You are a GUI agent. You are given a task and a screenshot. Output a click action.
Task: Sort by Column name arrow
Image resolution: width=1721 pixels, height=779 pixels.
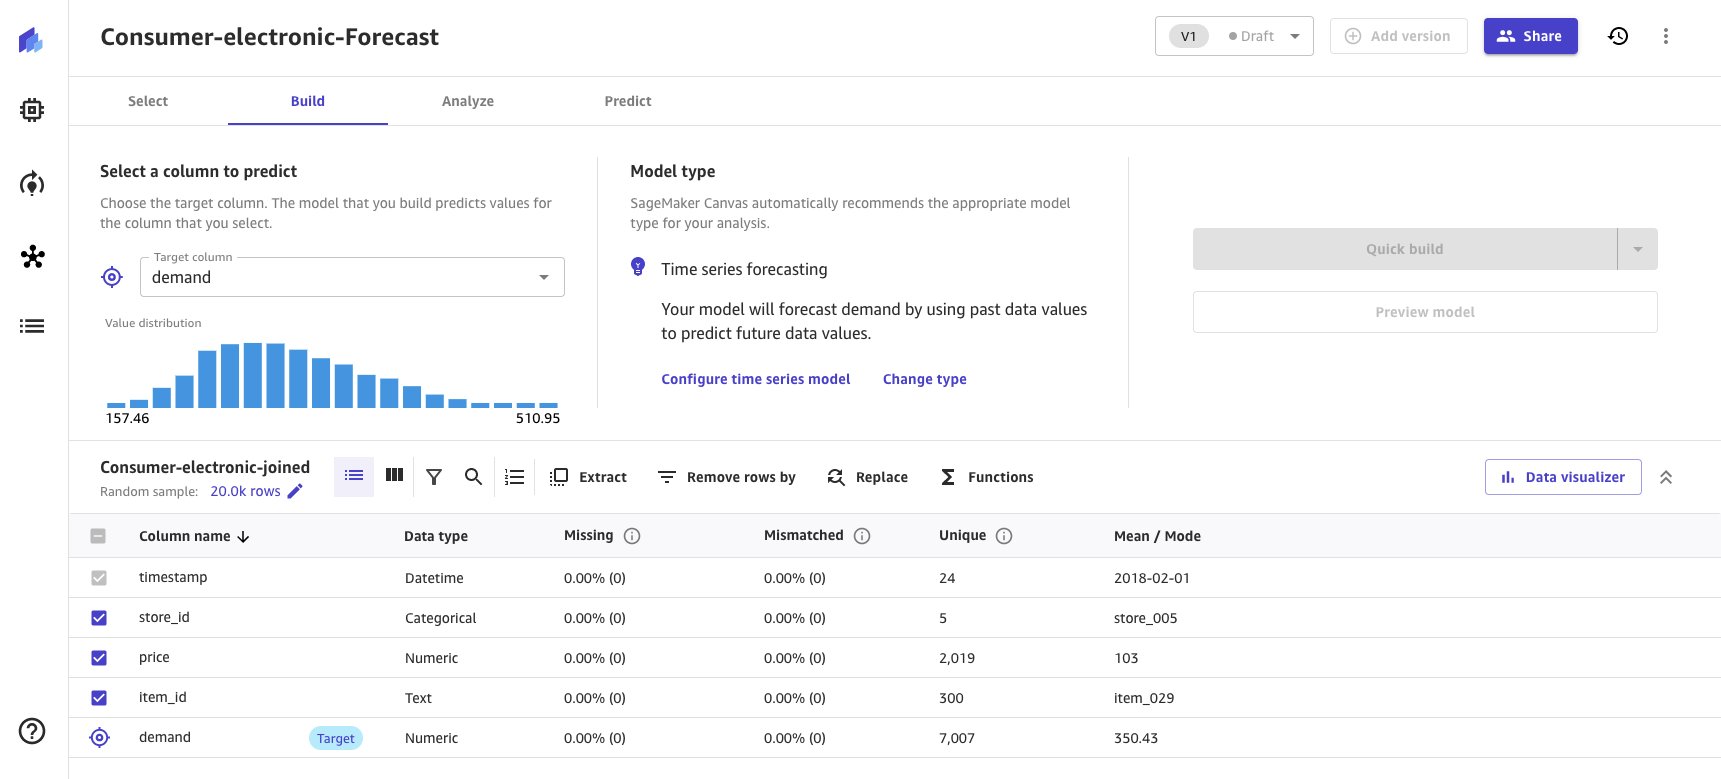243,537
